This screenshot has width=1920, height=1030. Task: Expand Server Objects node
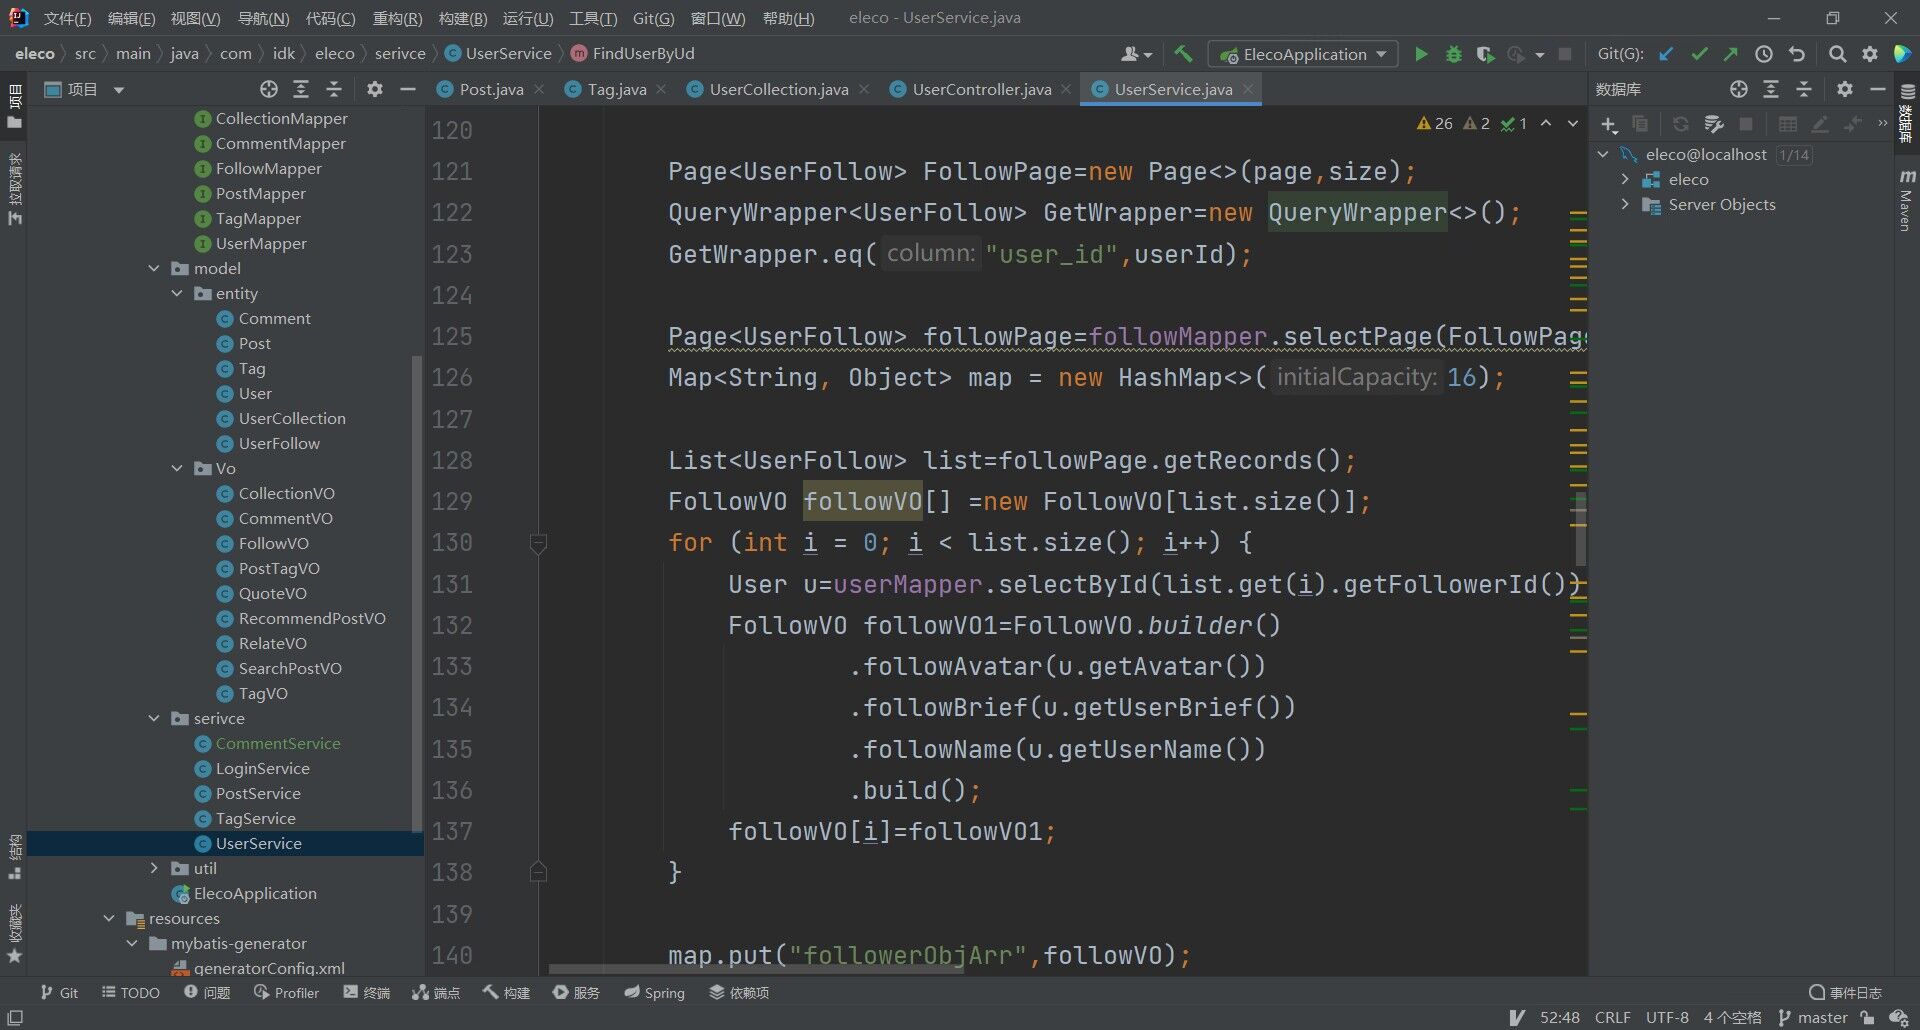(1625, 204)
